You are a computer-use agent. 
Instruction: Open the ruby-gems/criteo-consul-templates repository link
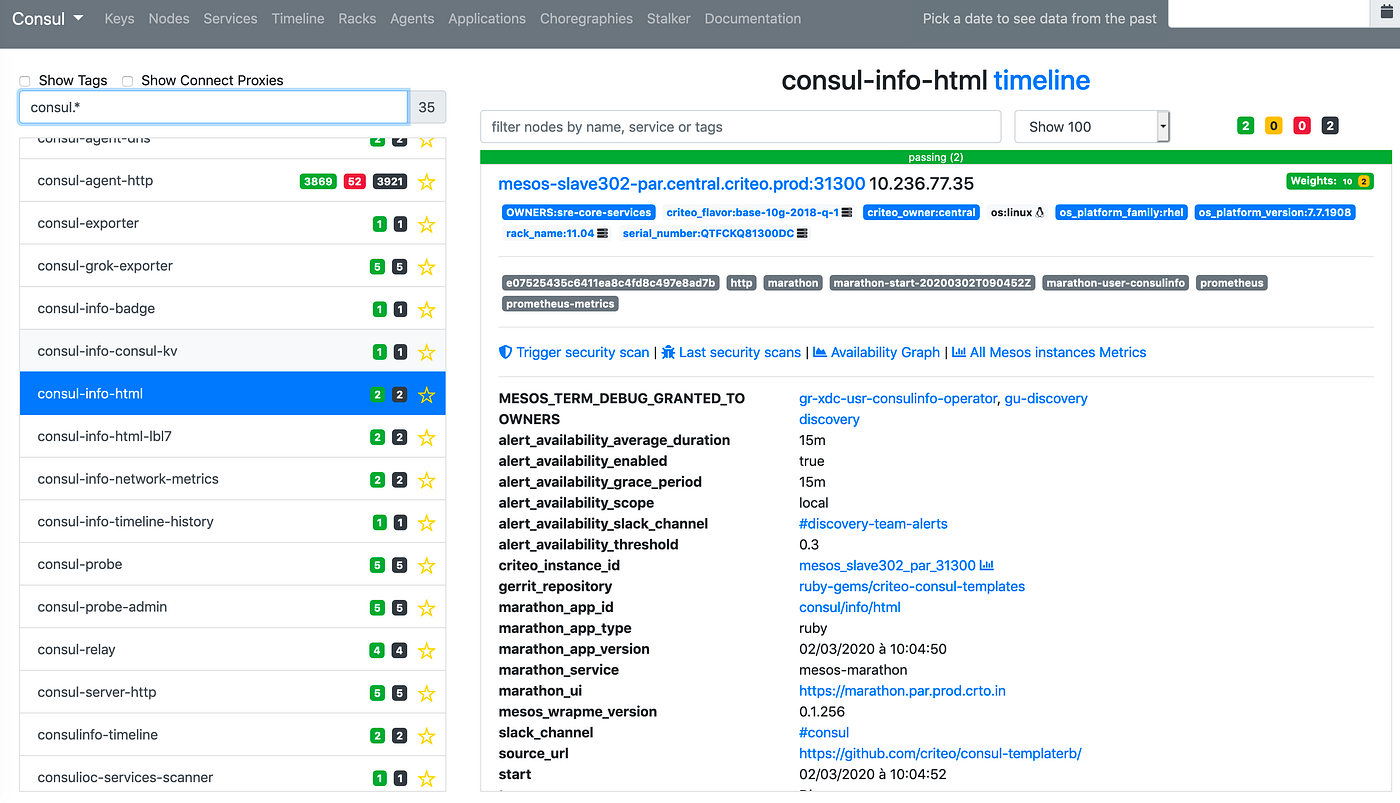(x=911, y=586)
